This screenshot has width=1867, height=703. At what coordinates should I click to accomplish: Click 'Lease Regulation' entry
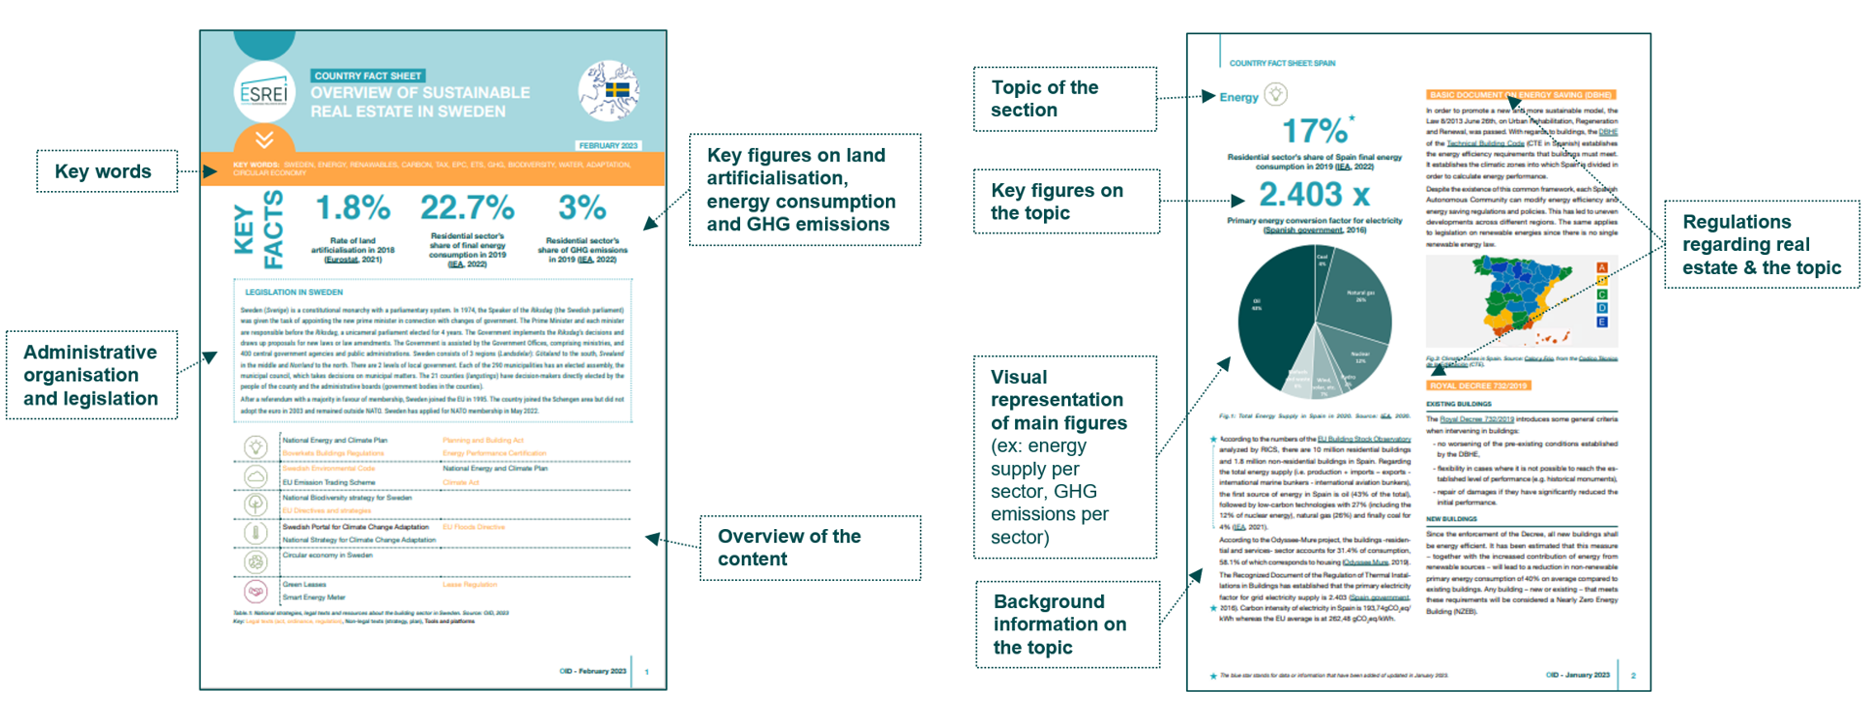pyautogui.click(x=470, y=584)
